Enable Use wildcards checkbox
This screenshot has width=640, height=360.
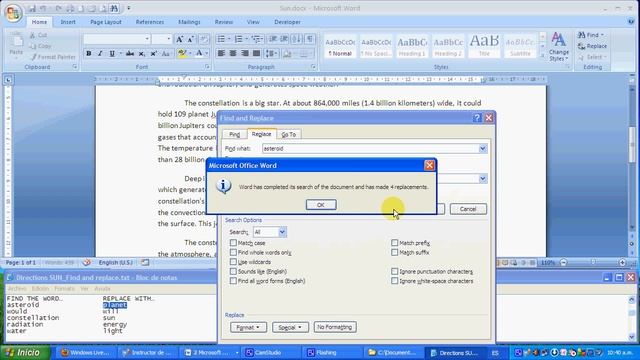(233, 262)
